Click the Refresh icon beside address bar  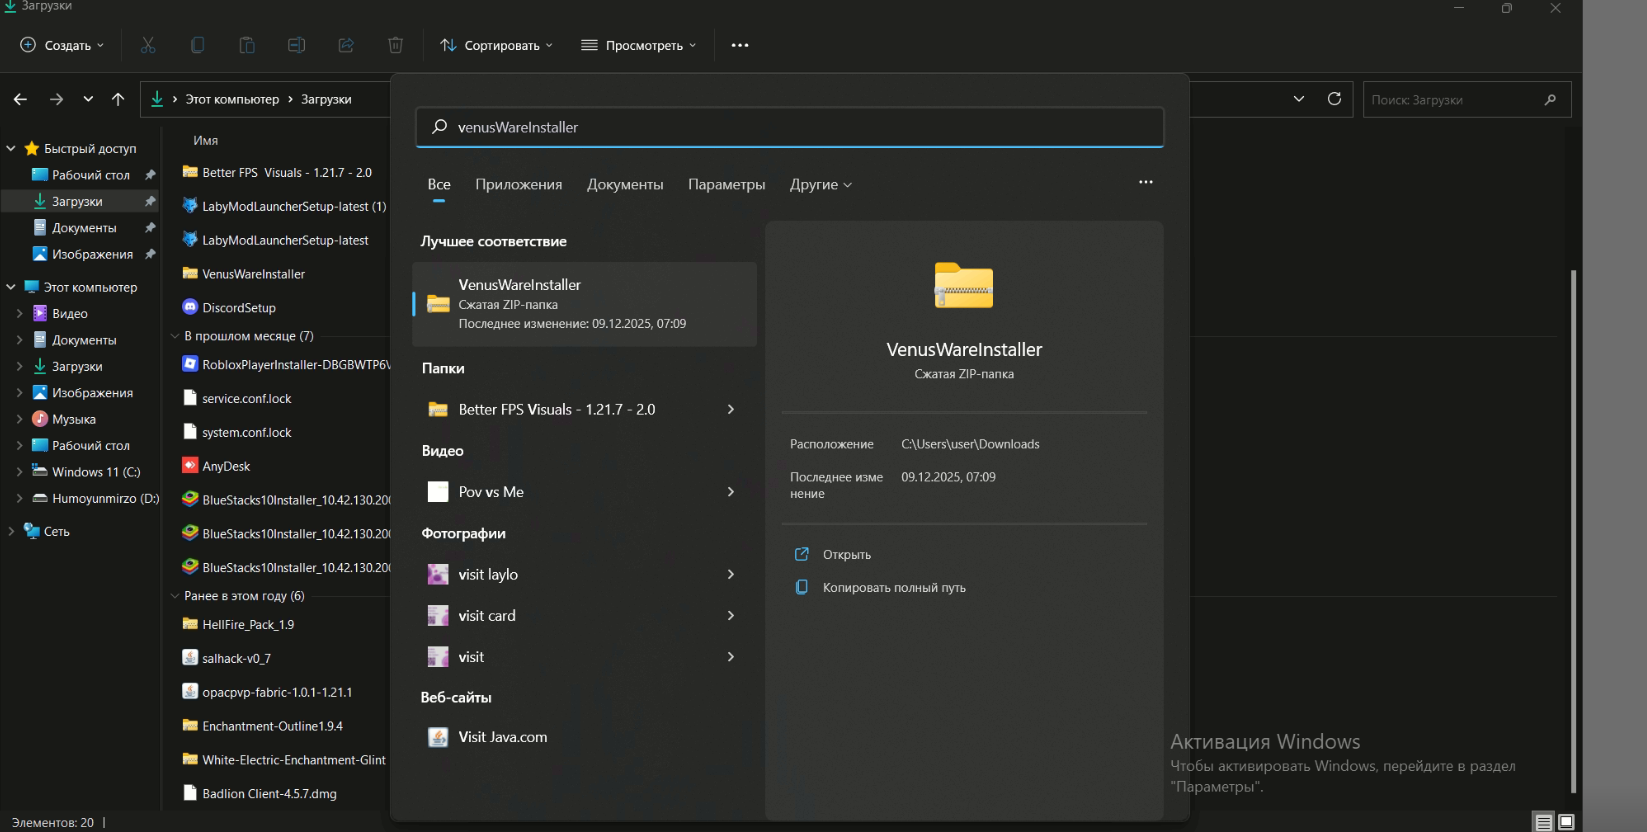(x=1334, y=99)
